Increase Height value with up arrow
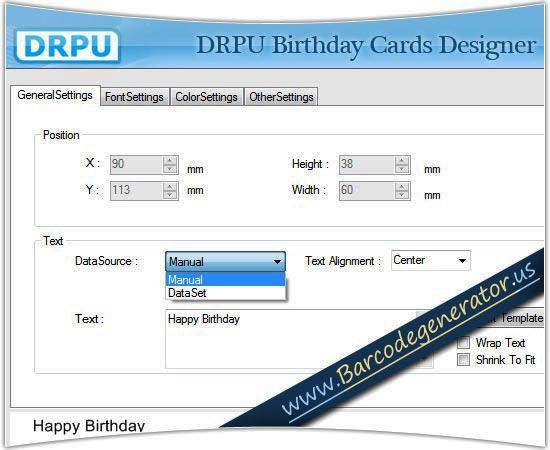This screenshot has height=450, width=550. click(x=402, y=161)
